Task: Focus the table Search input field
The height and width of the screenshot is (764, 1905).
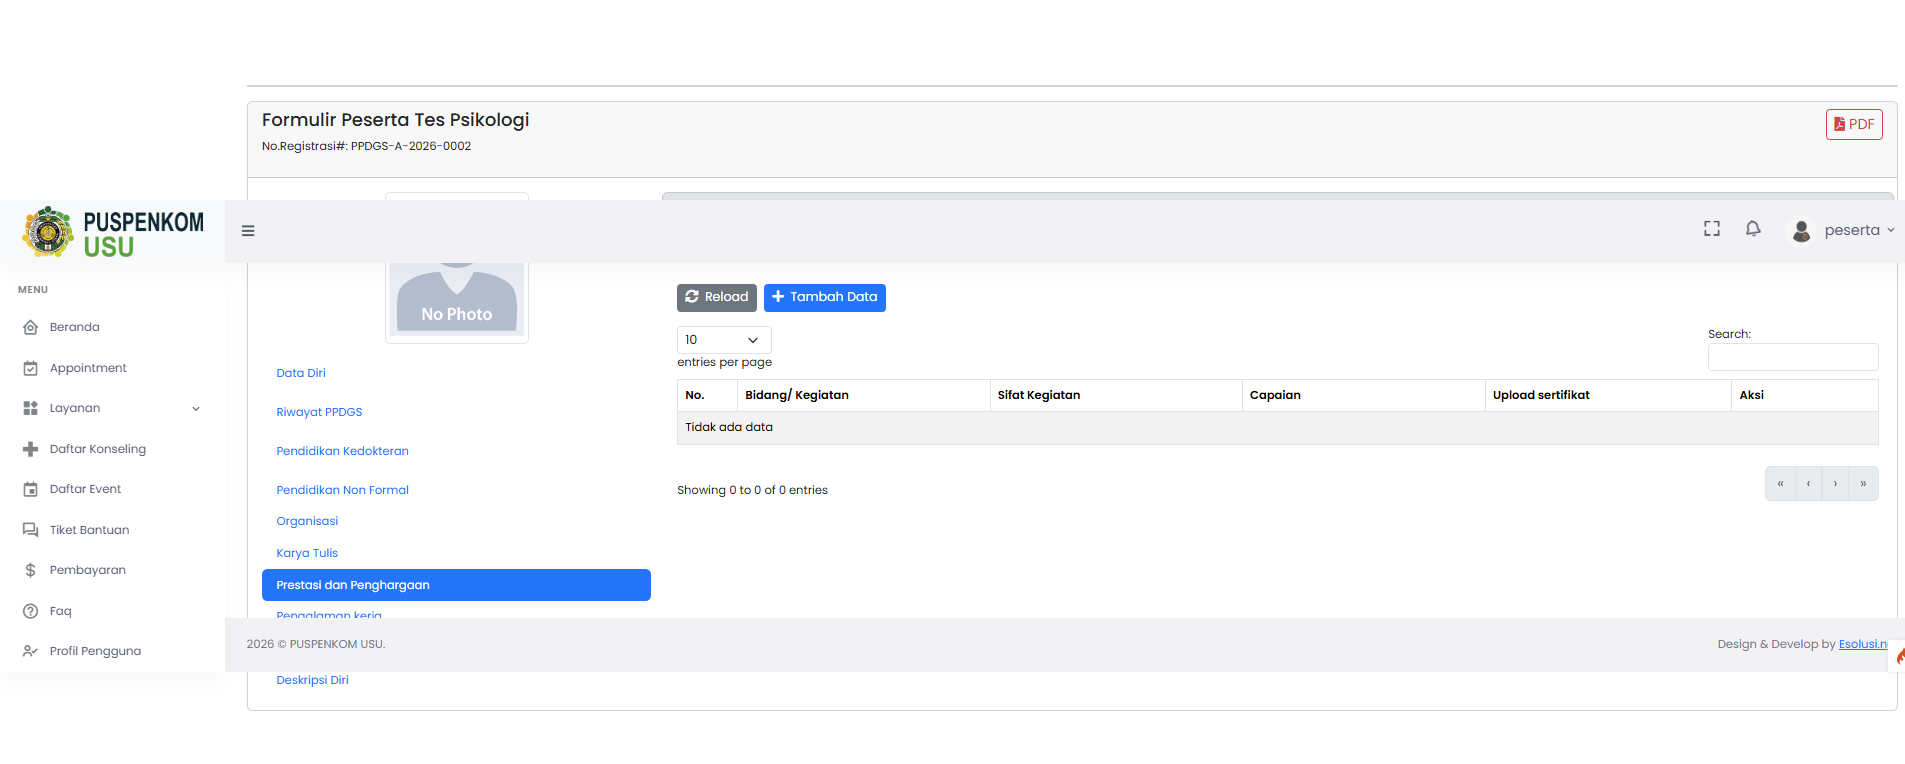Action: pyautogui.click(x=1793, y=357)
